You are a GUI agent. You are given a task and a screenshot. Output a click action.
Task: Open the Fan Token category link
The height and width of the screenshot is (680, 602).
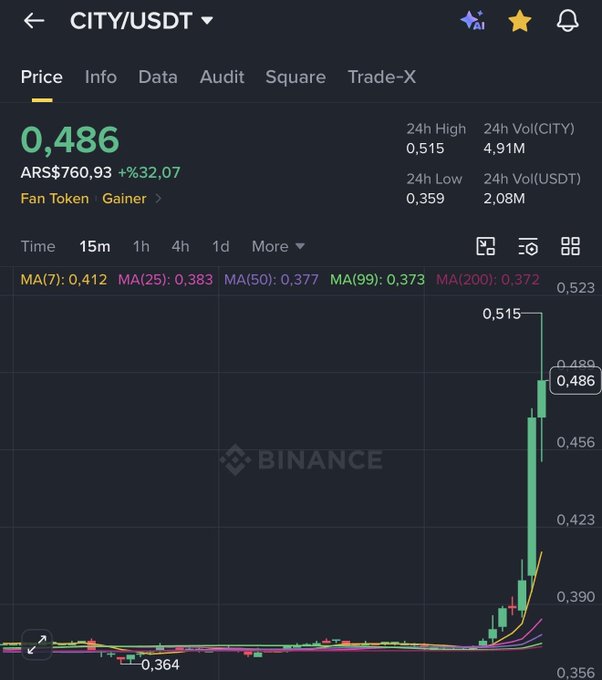tap(55, 199)
